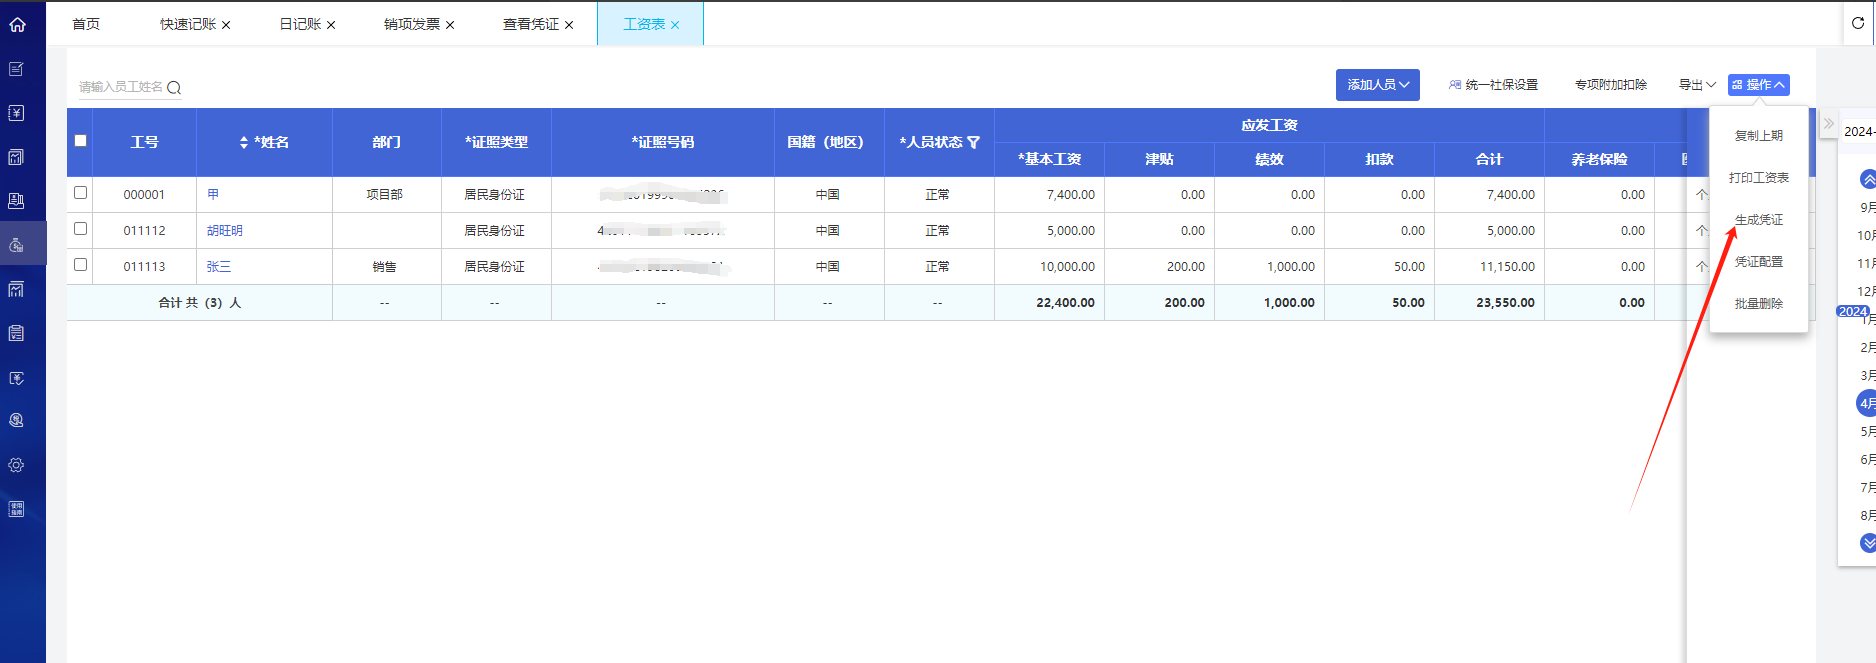Collapse the 操作 dropdown menu
The image size is (1876, 663).
click(x=1758, y=85)
